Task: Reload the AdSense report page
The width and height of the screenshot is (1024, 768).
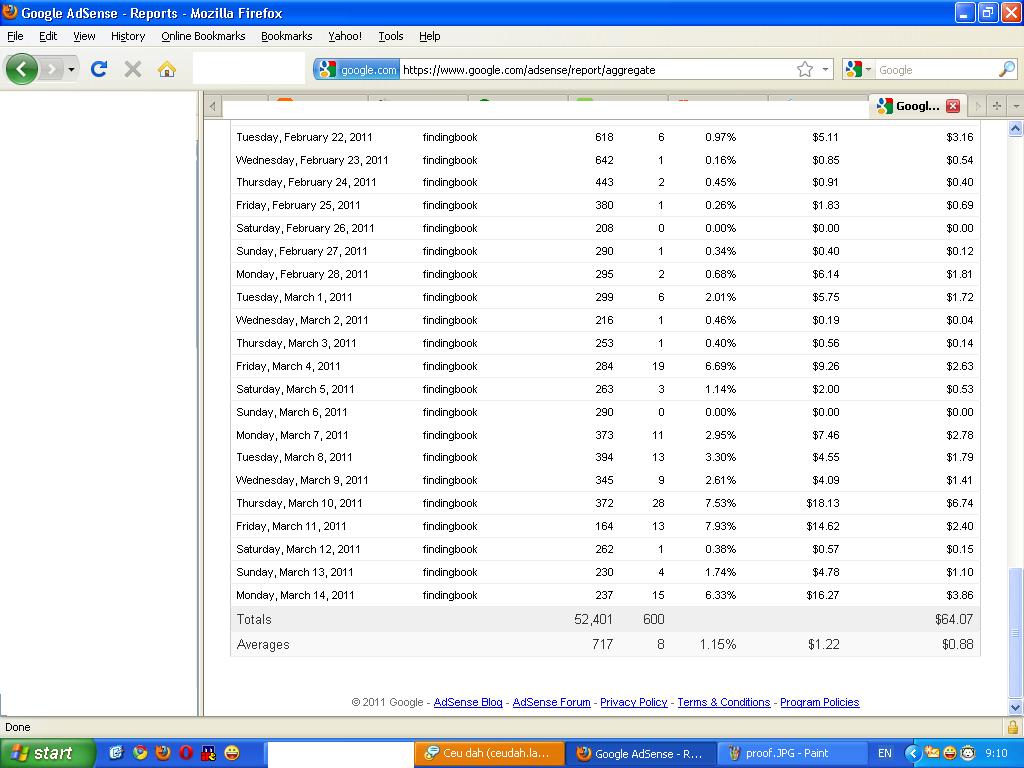Action: coord(99,69)
